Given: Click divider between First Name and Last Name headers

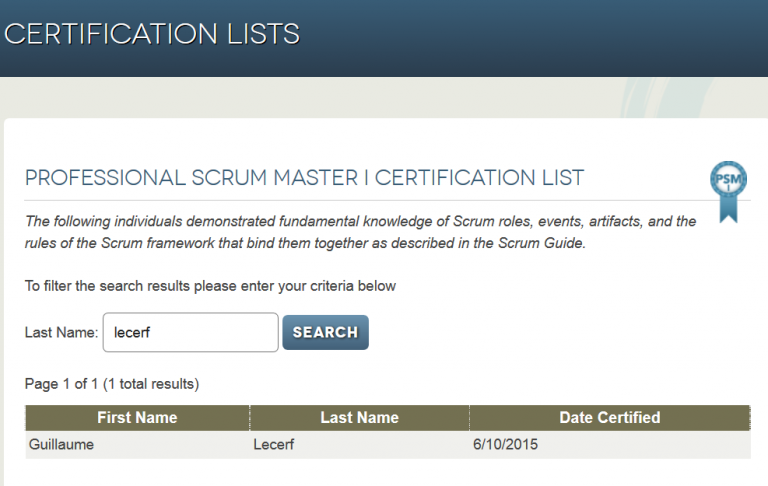Looking at the screenshot, I should pos(250,418).
